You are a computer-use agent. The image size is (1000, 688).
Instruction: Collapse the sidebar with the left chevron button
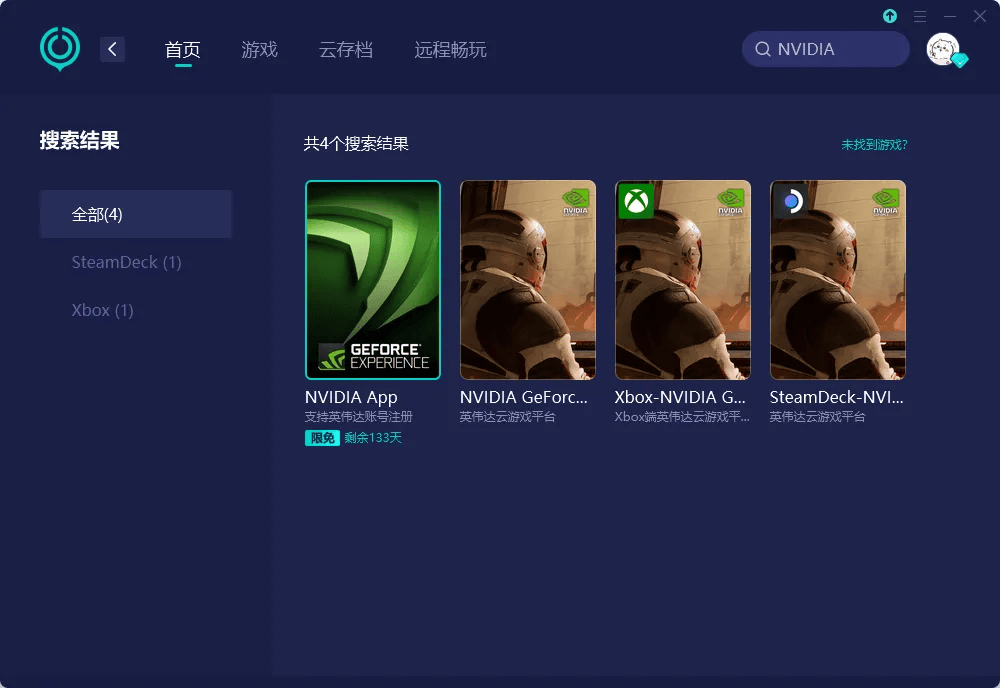(112, 48)
